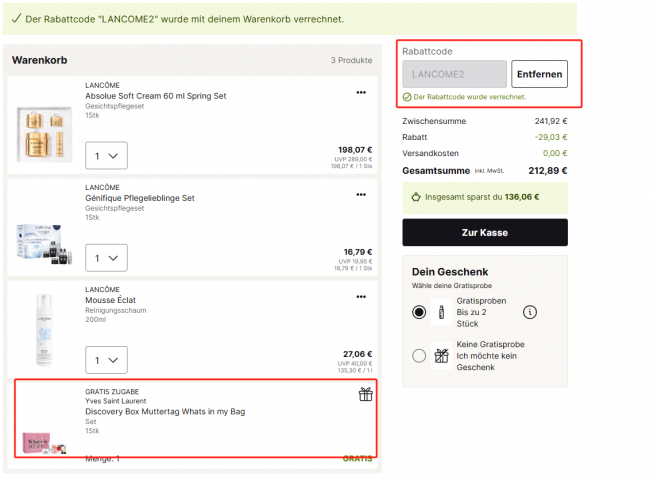The image size is (650, 478).
Task: Open the Génifique Pflegelieblinge Set product link
Action: click(140, 198)
